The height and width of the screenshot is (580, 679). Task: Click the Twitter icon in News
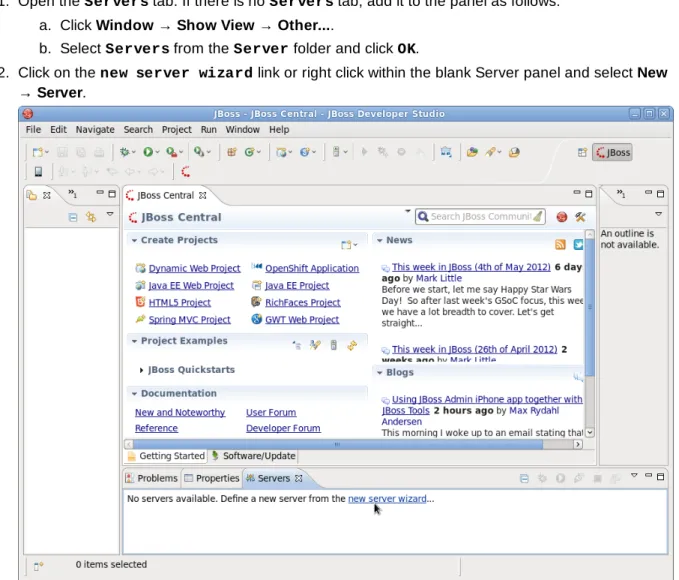[578, 245]
